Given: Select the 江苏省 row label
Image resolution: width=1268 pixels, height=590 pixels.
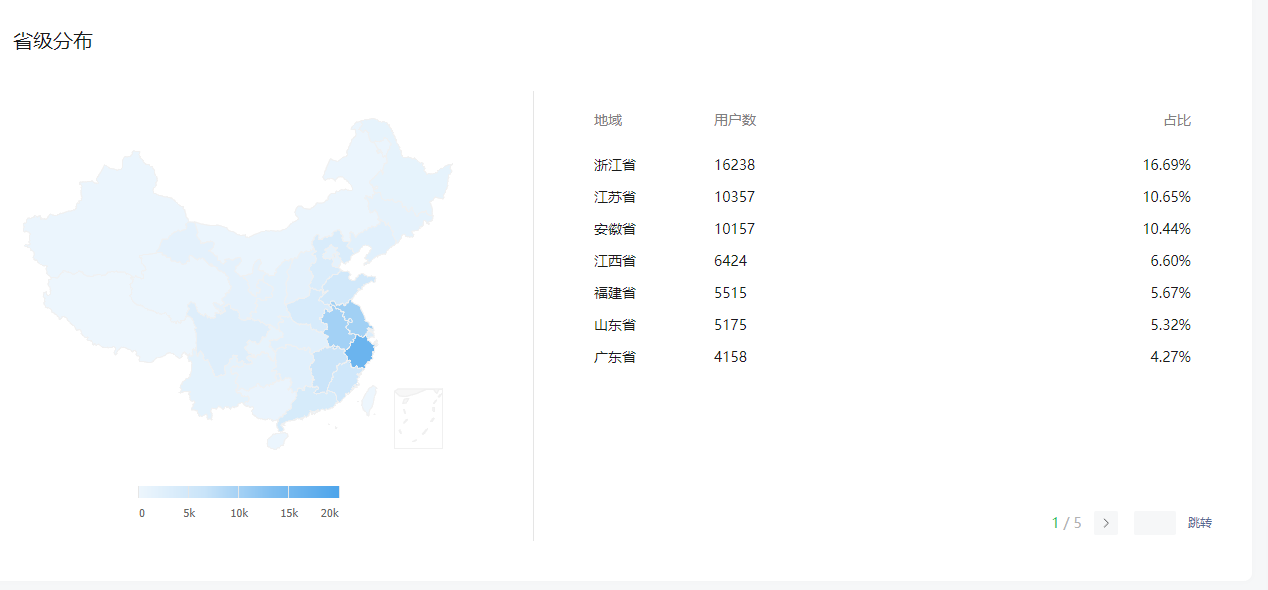Looking at the screenshot, I should pyautogui.click(x=615, y=197).
